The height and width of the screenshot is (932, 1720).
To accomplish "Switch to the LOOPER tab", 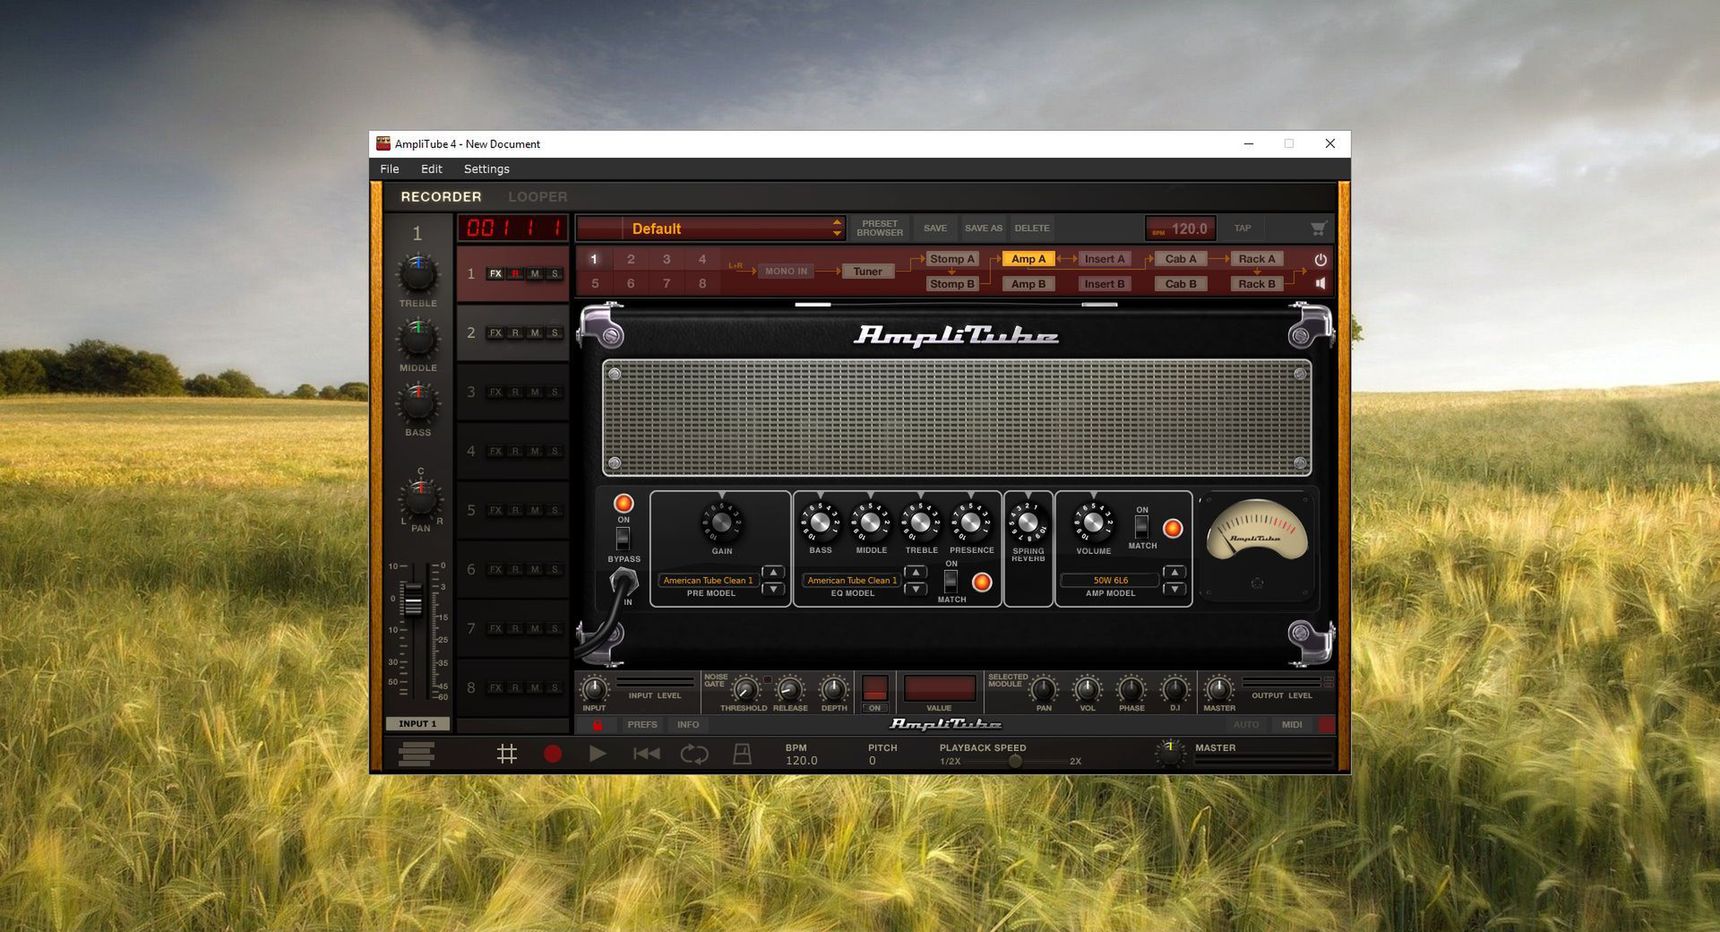I will point(537,197).
